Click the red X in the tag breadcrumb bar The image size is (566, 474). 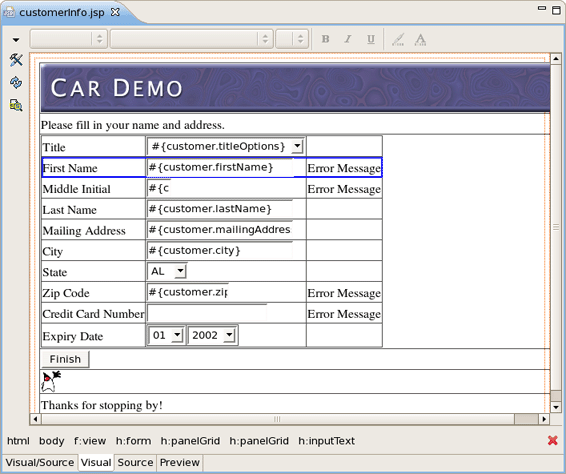point(552,440)
